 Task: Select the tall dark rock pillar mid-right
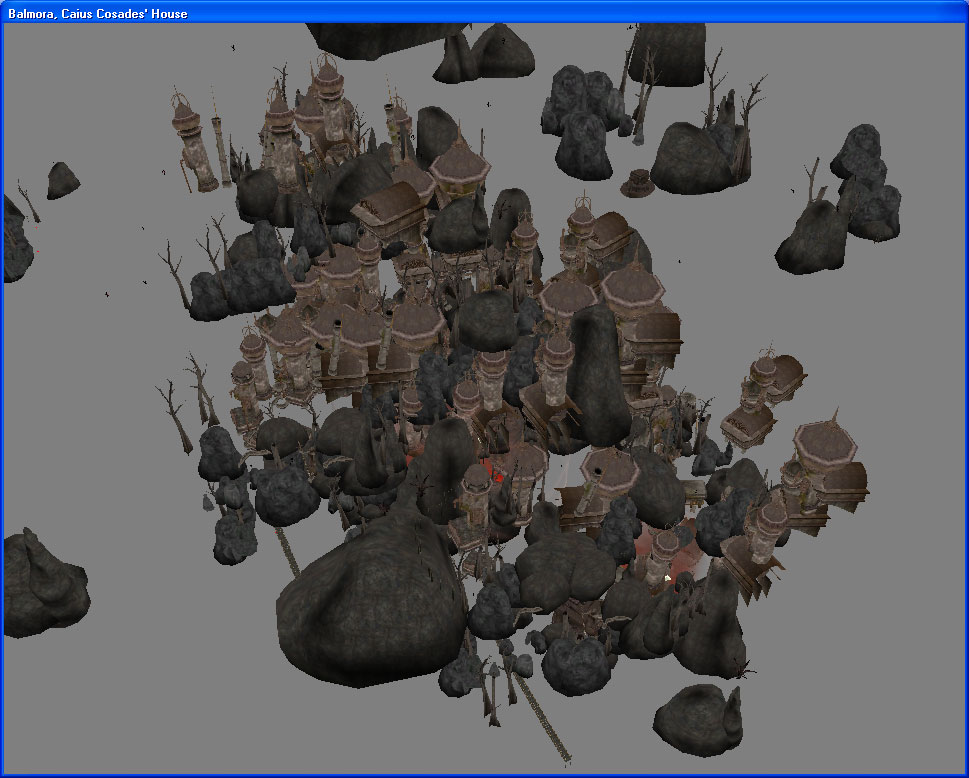tap(598, 375)
